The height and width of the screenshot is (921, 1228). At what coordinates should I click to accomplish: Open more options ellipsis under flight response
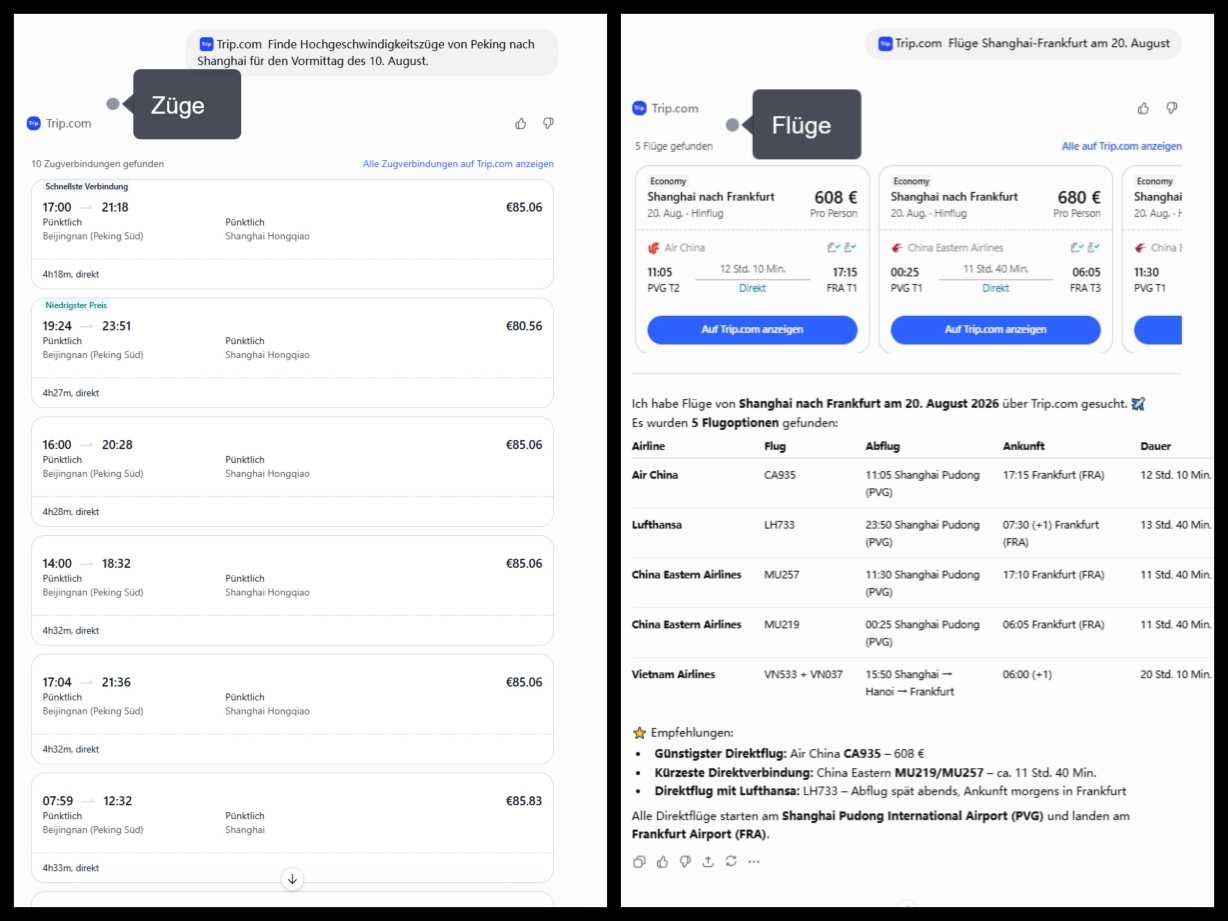pos(754,862)
